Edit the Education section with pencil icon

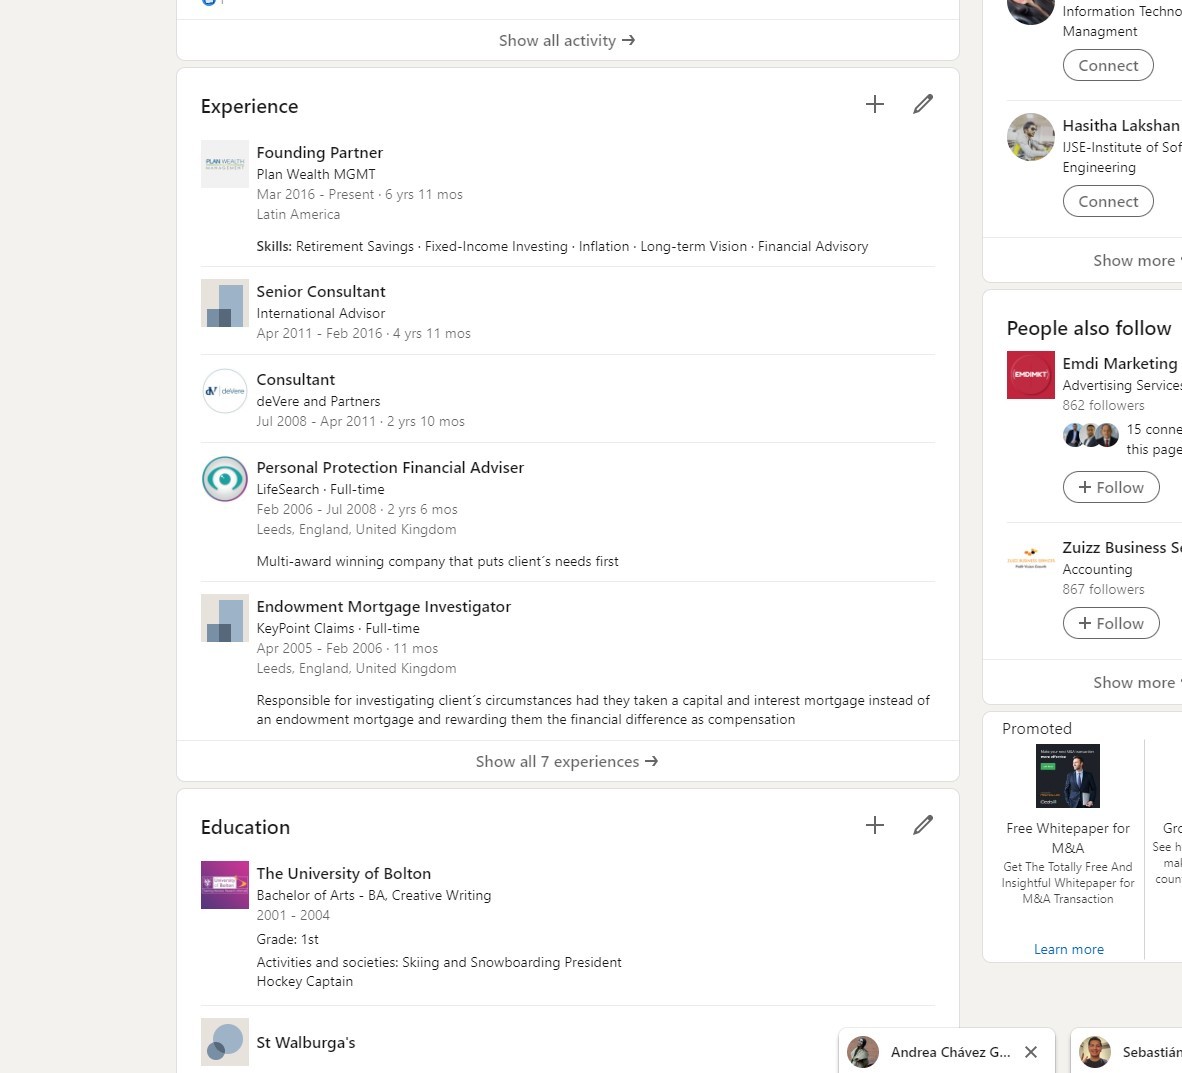[x=922, y=825]
